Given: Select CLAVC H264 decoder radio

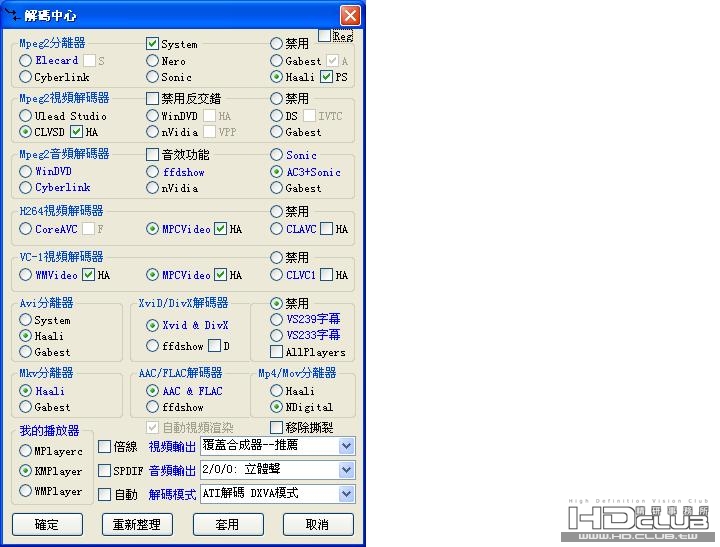Looking at the screenshot, I should click(x=276, y=228).
